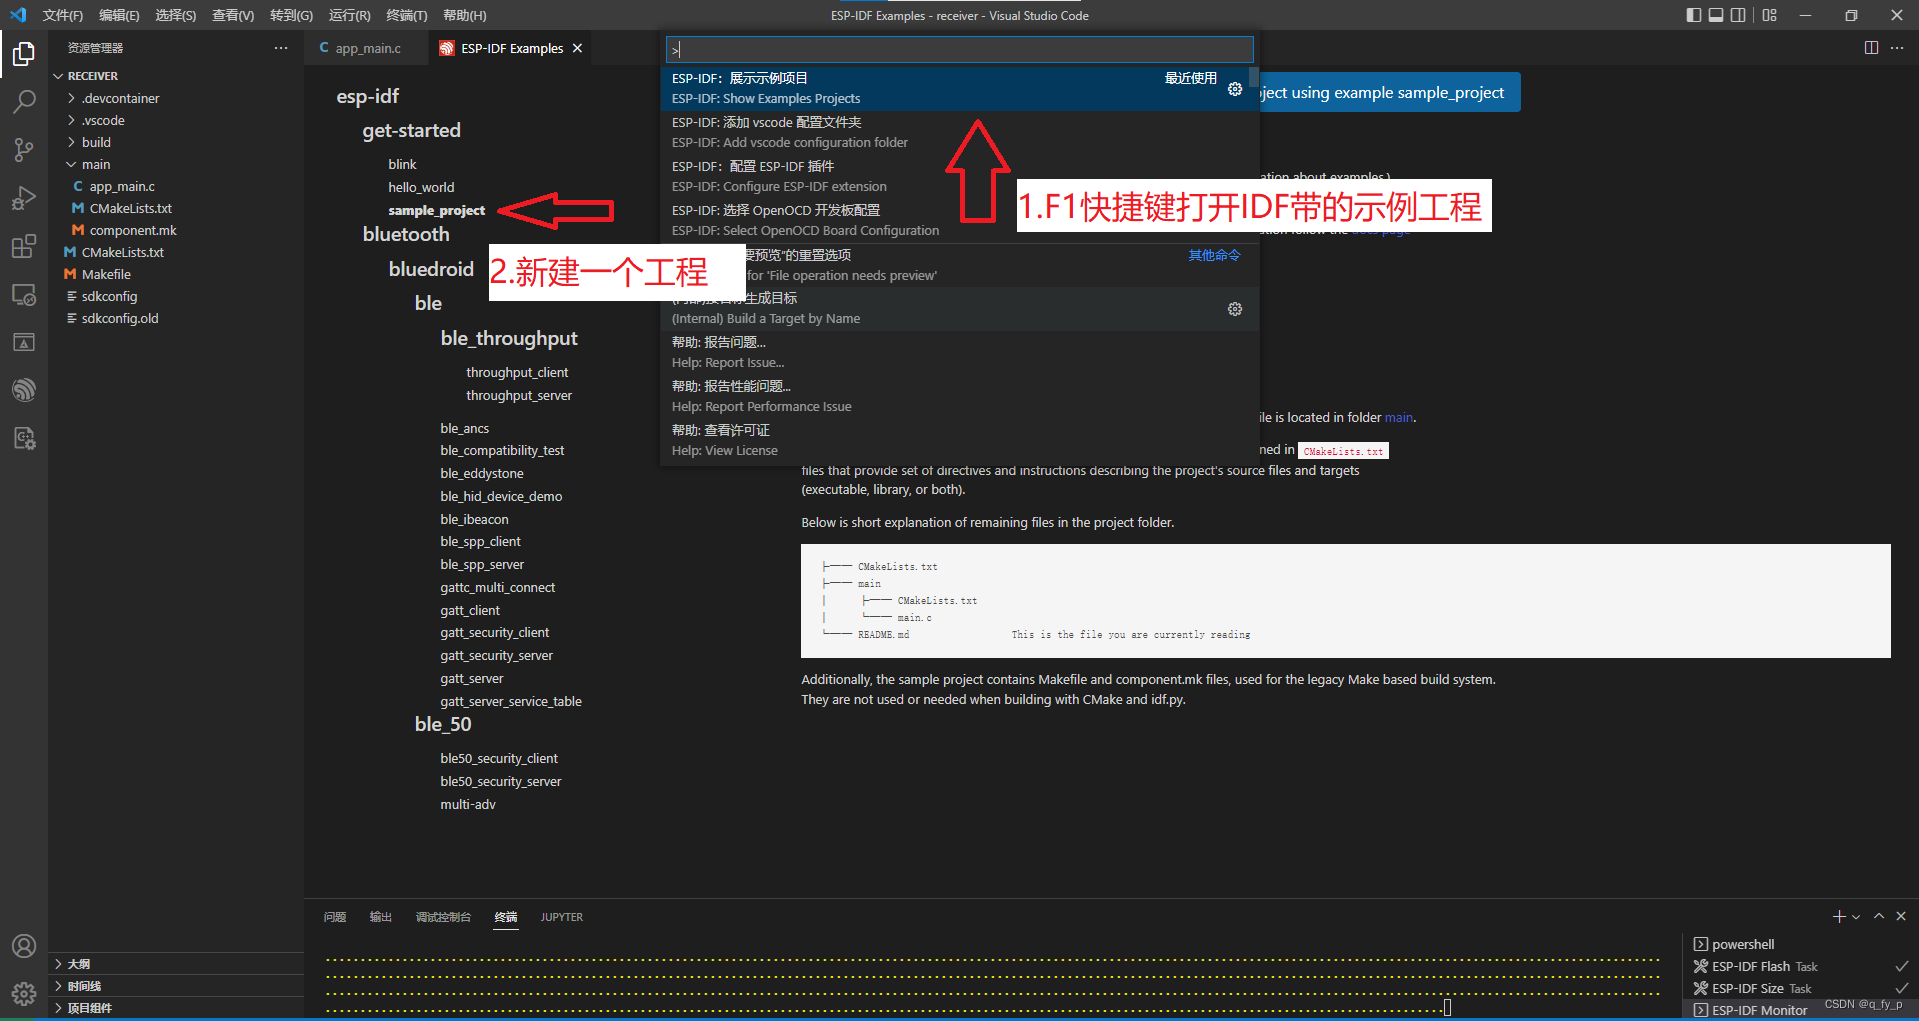Open the Search view in activity bar
The height and width of the screenshot is (1021, 1919).
click(24, 101)
